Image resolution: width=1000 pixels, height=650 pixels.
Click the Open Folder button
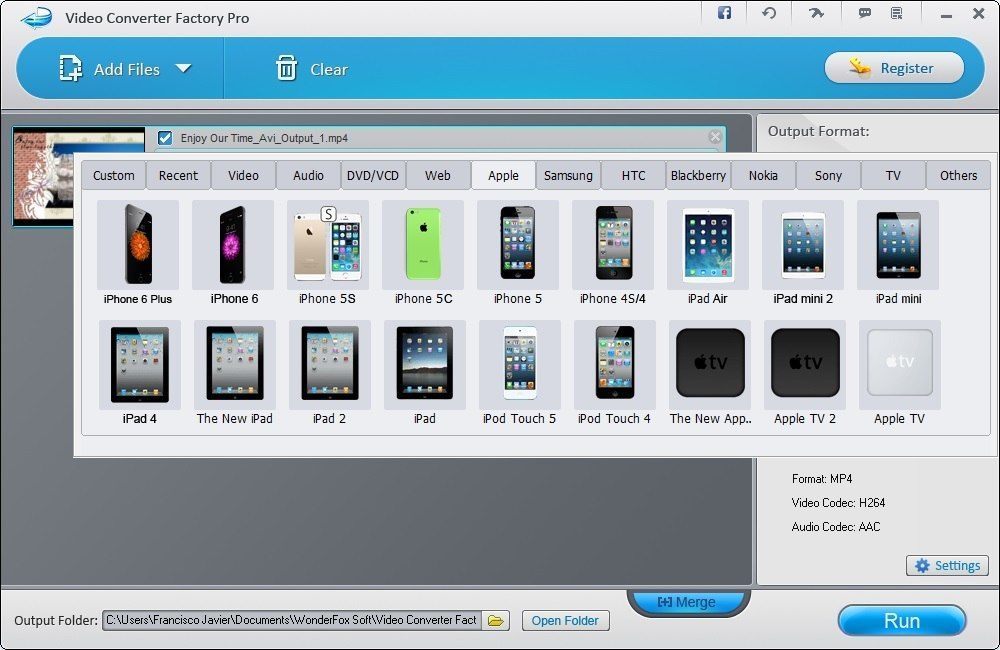click(x=565, y=620)
